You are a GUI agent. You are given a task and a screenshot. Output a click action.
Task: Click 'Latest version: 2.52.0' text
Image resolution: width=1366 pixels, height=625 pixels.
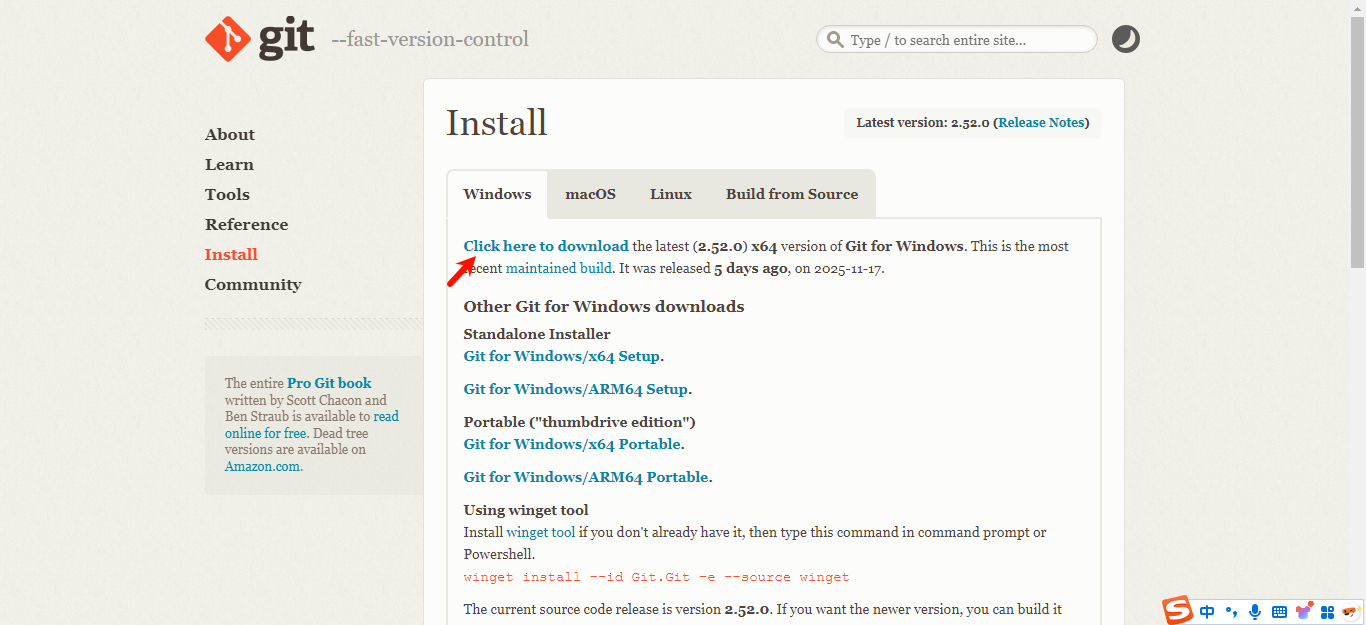coord(923,123)
